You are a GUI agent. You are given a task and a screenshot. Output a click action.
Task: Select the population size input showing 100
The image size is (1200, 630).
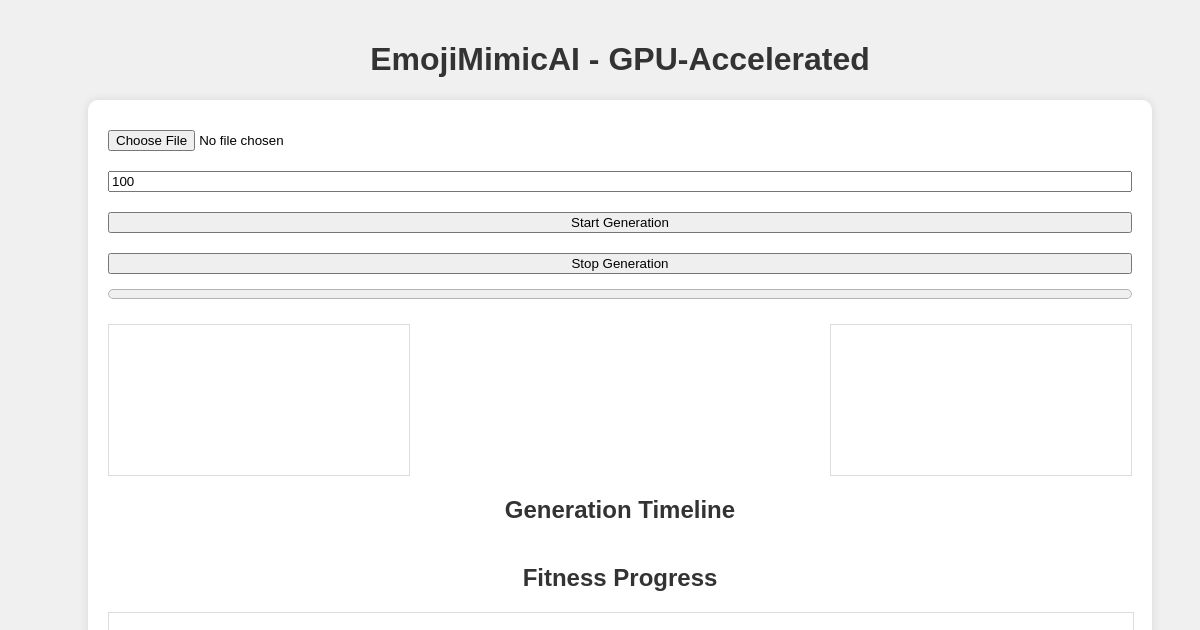620,181
